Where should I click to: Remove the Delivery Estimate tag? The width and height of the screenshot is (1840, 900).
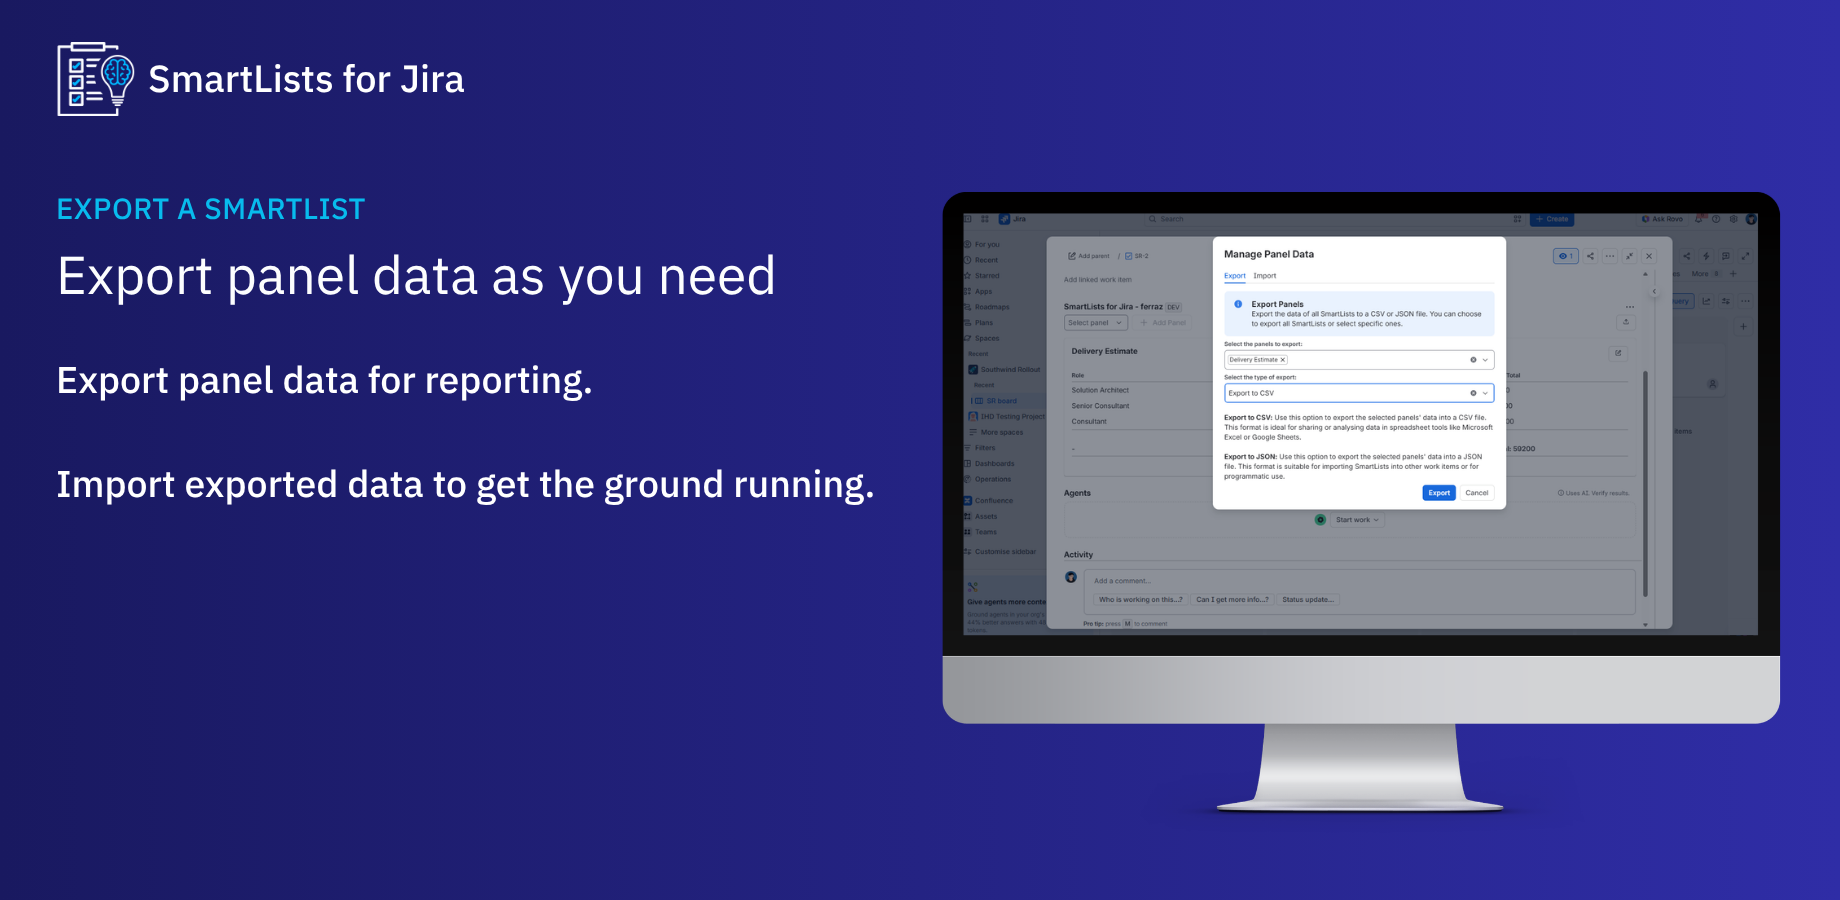[x=1283, y=360]
